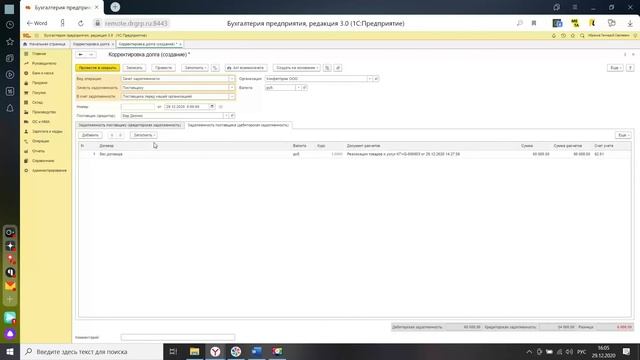Open the Поставщик (кредитор) open-link icon
The height and width of the screenshot is (360, 640).
[x=232, y=116]
